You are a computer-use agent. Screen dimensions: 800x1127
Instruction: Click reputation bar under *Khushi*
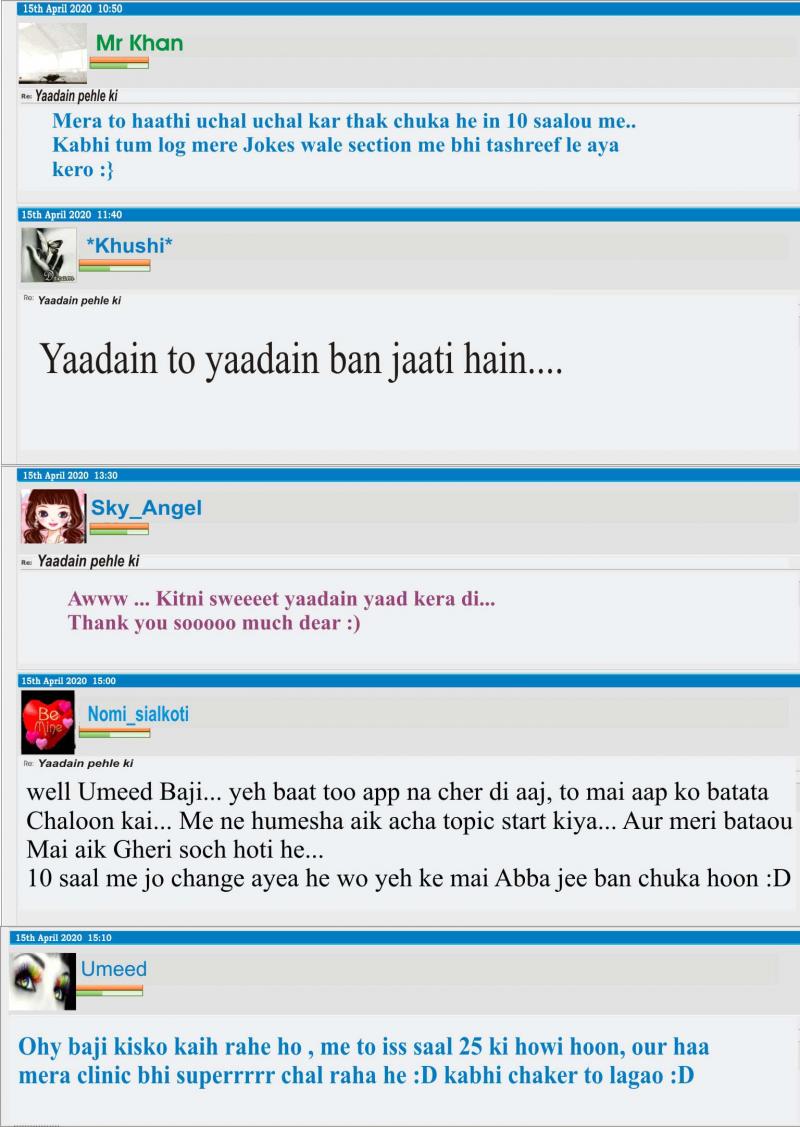114,265
